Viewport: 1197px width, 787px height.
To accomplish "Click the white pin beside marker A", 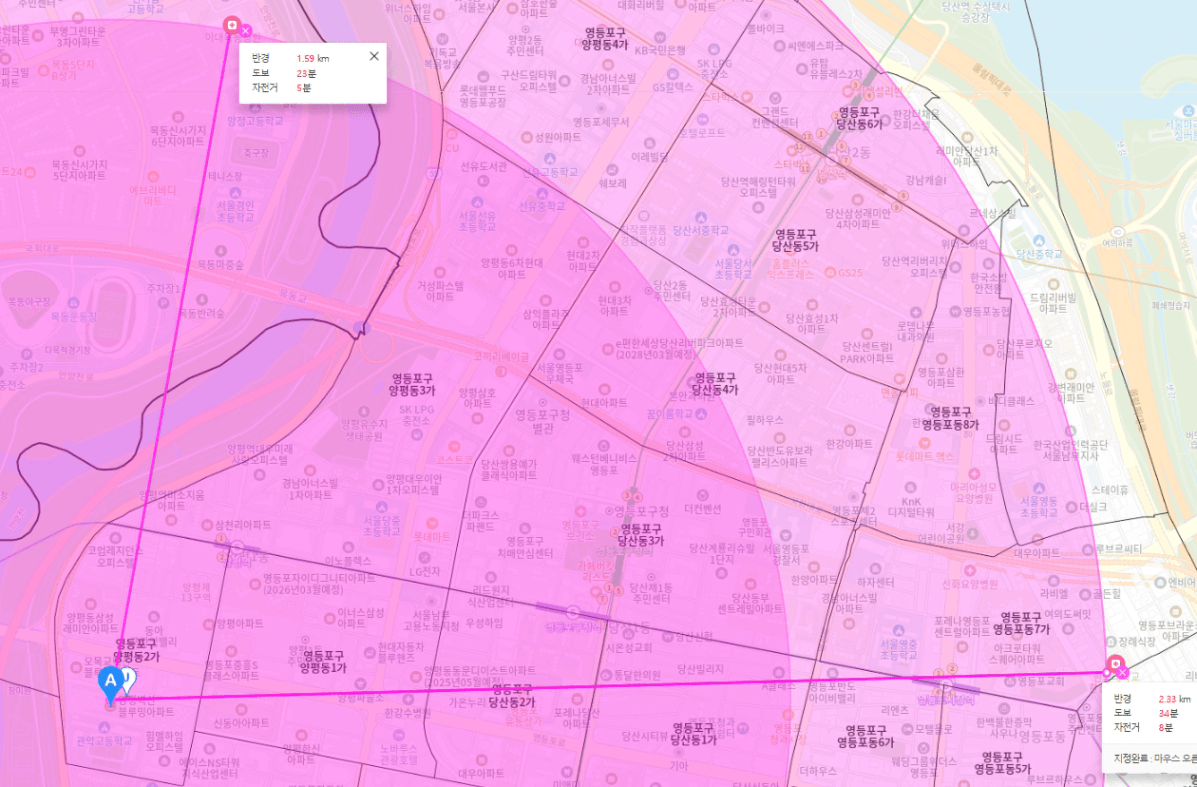I will 128,679.
